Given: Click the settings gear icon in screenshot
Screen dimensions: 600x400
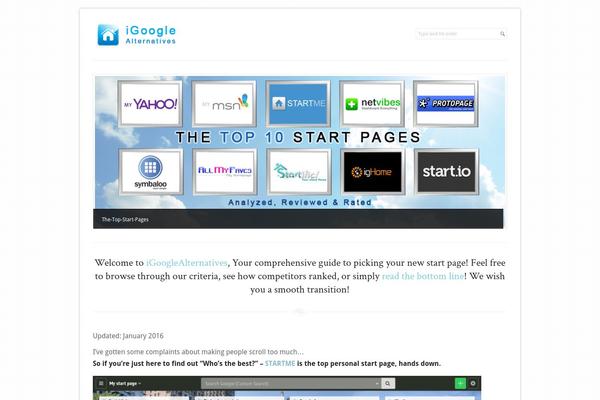Looking at the screenshot, I should [473, 383].
